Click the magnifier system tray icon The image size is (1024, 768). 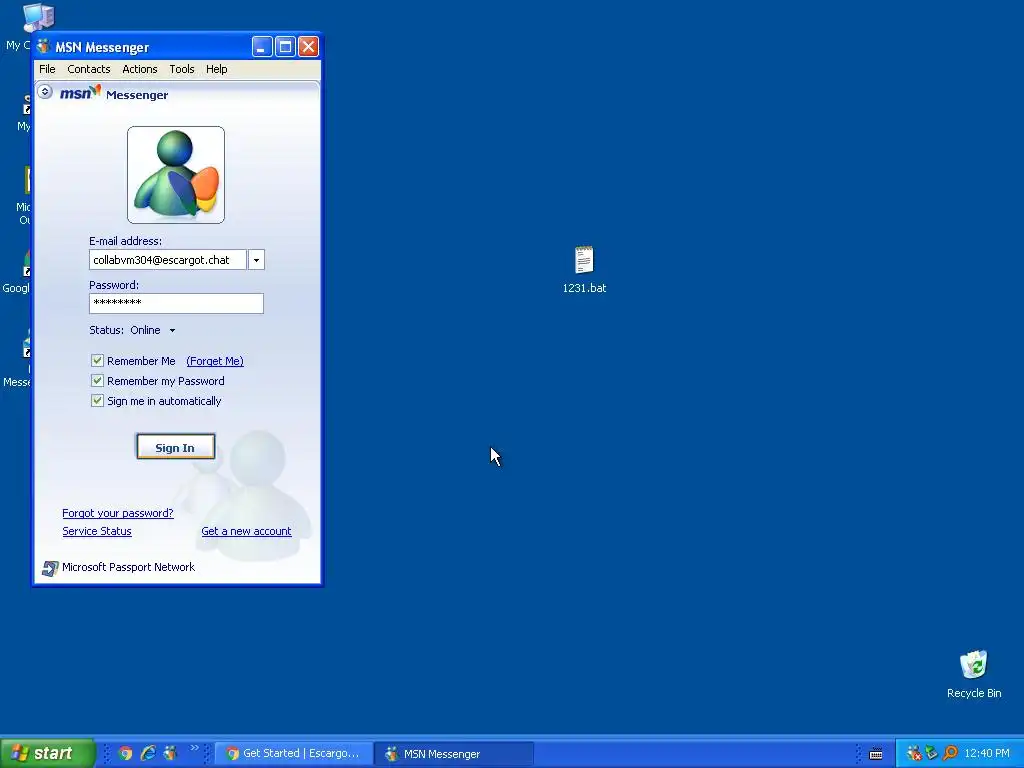pyautogui.click(x=950, y=753)
